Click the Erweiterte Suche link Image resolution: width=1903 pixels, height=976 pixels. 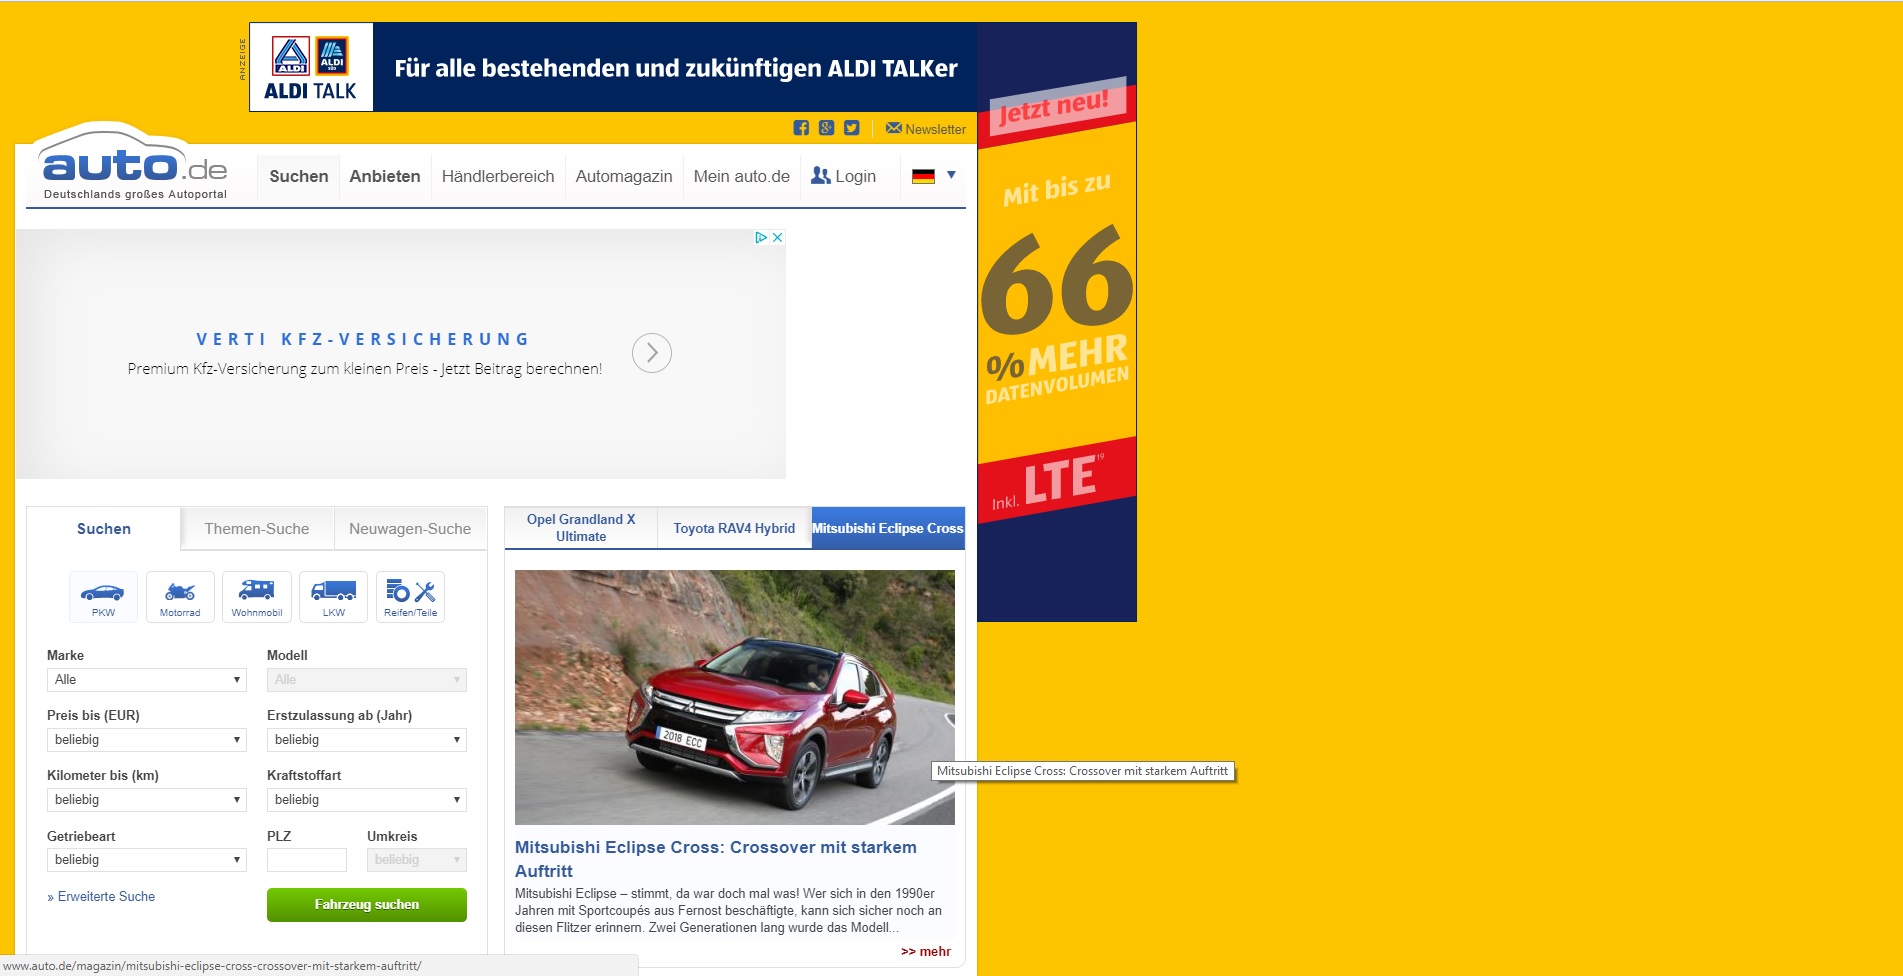tap(101, 897)
